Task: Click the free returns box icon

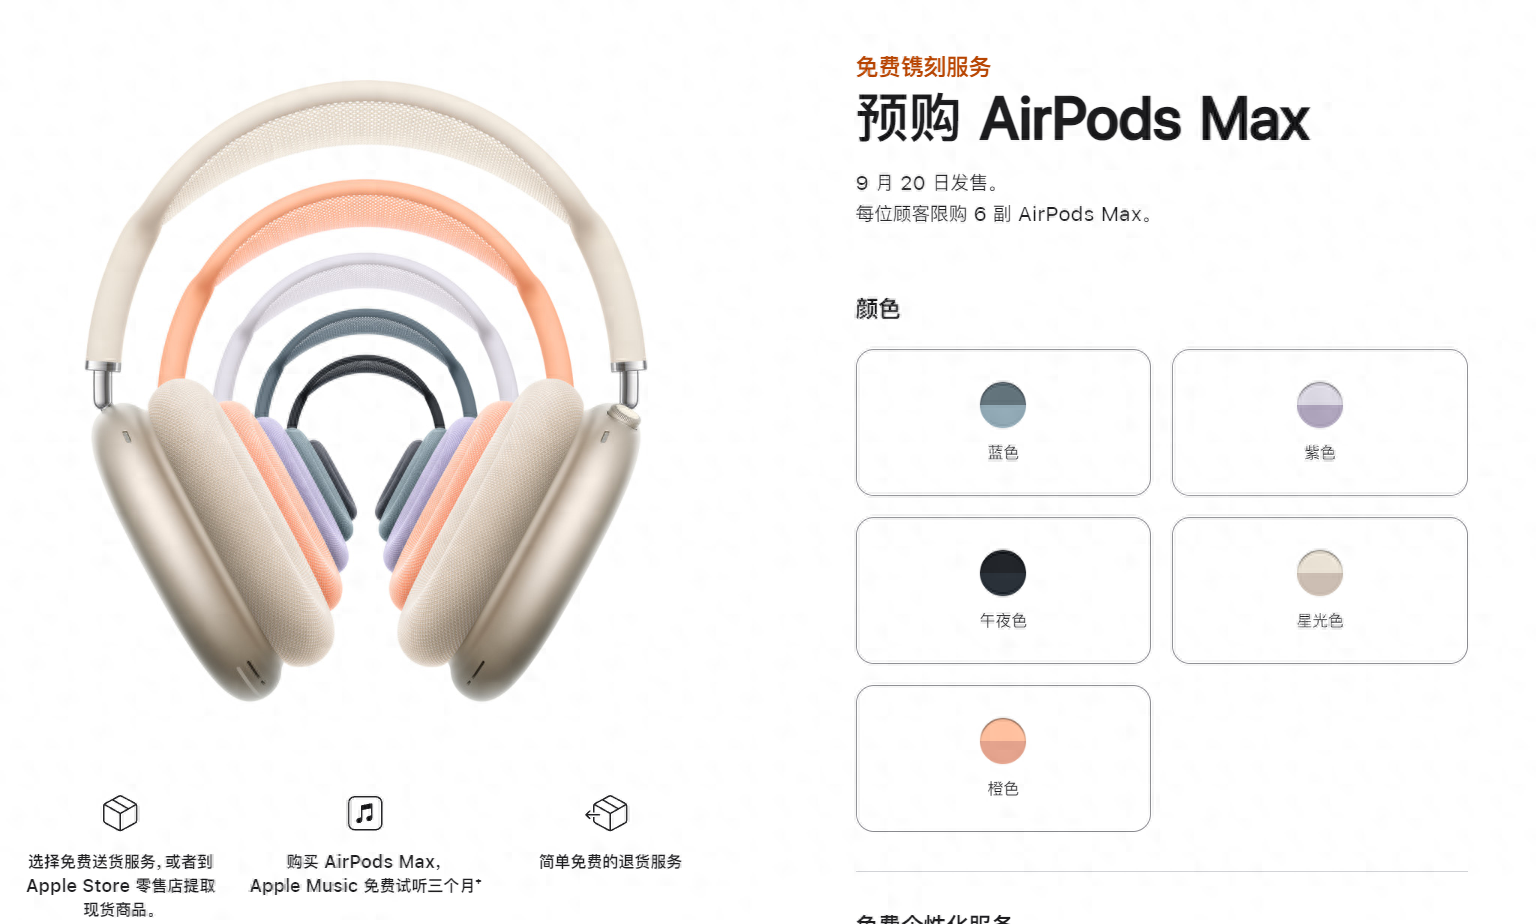Action: [607, 813]
